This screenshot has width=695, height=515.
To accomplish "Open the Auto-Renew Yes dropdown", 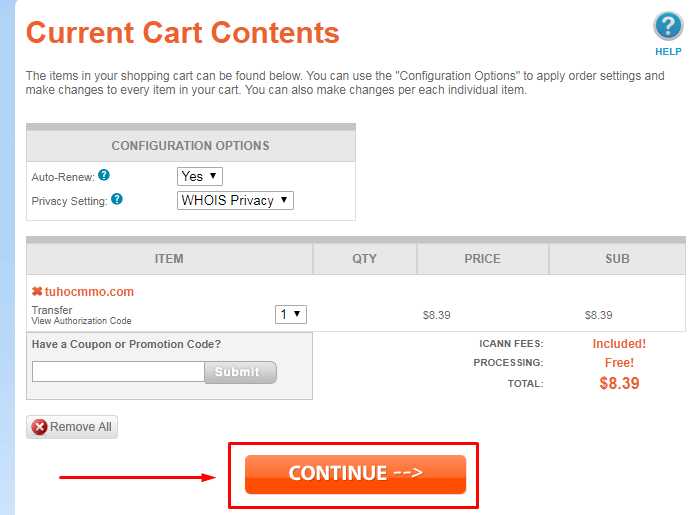I will 200,176.
